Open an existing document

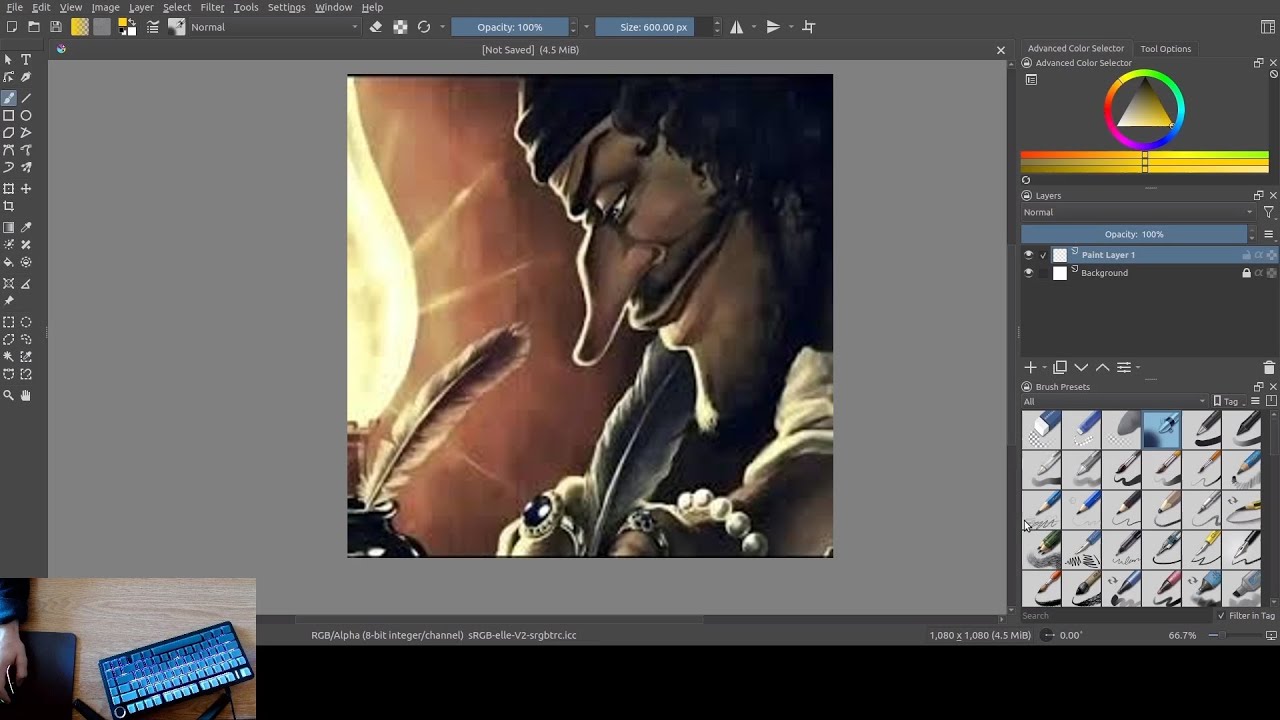pos(34,27)
